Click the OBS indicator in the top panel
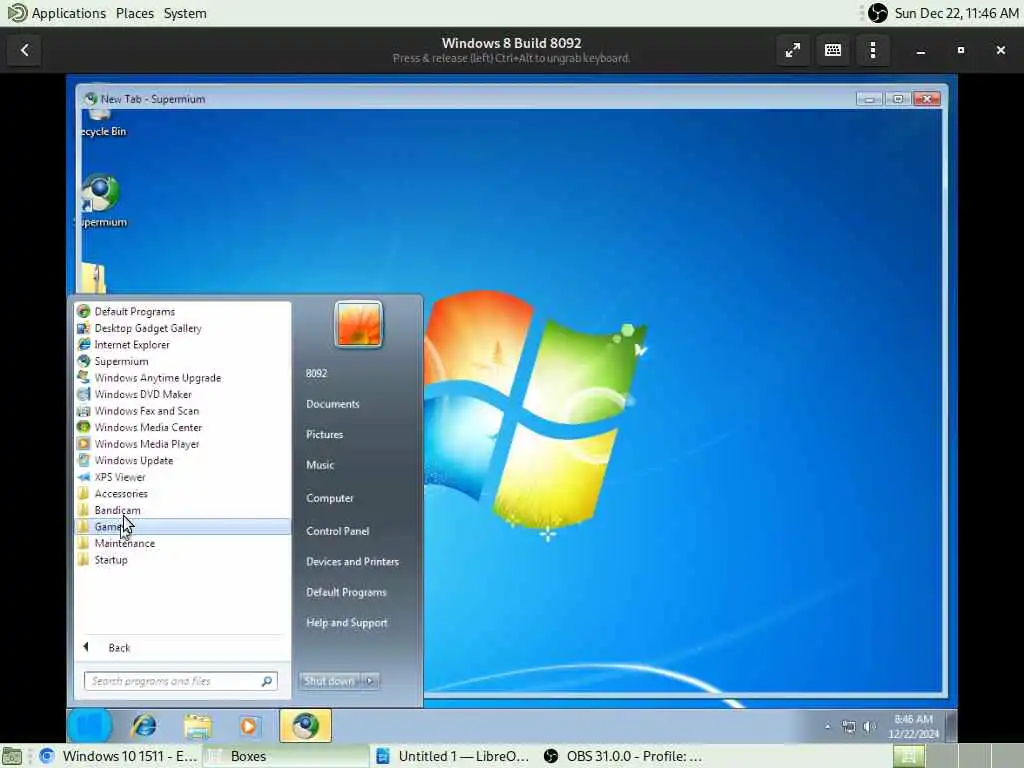Viewport: 1024px width, 768px height. coord(877,13)
